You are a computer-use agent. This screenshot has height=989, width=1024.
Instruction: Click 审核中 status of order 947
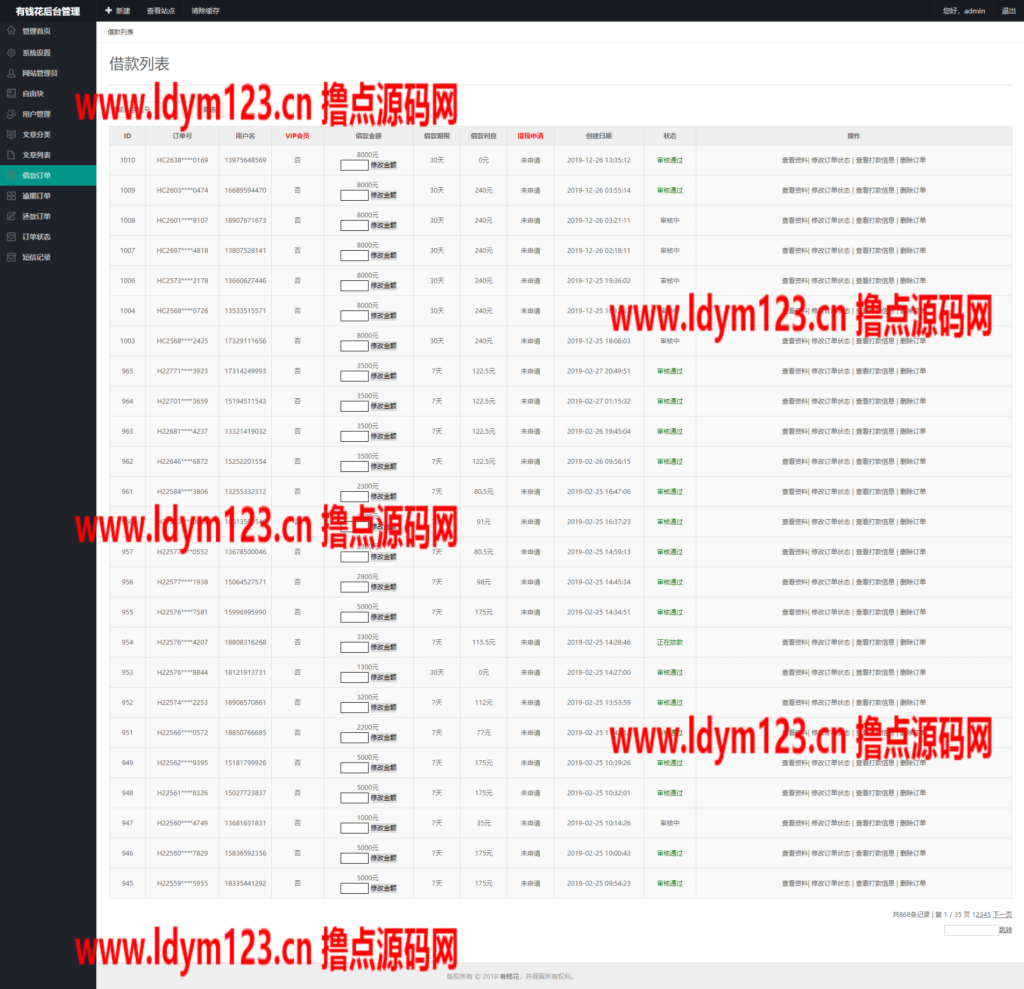click(x=669, y=823)
